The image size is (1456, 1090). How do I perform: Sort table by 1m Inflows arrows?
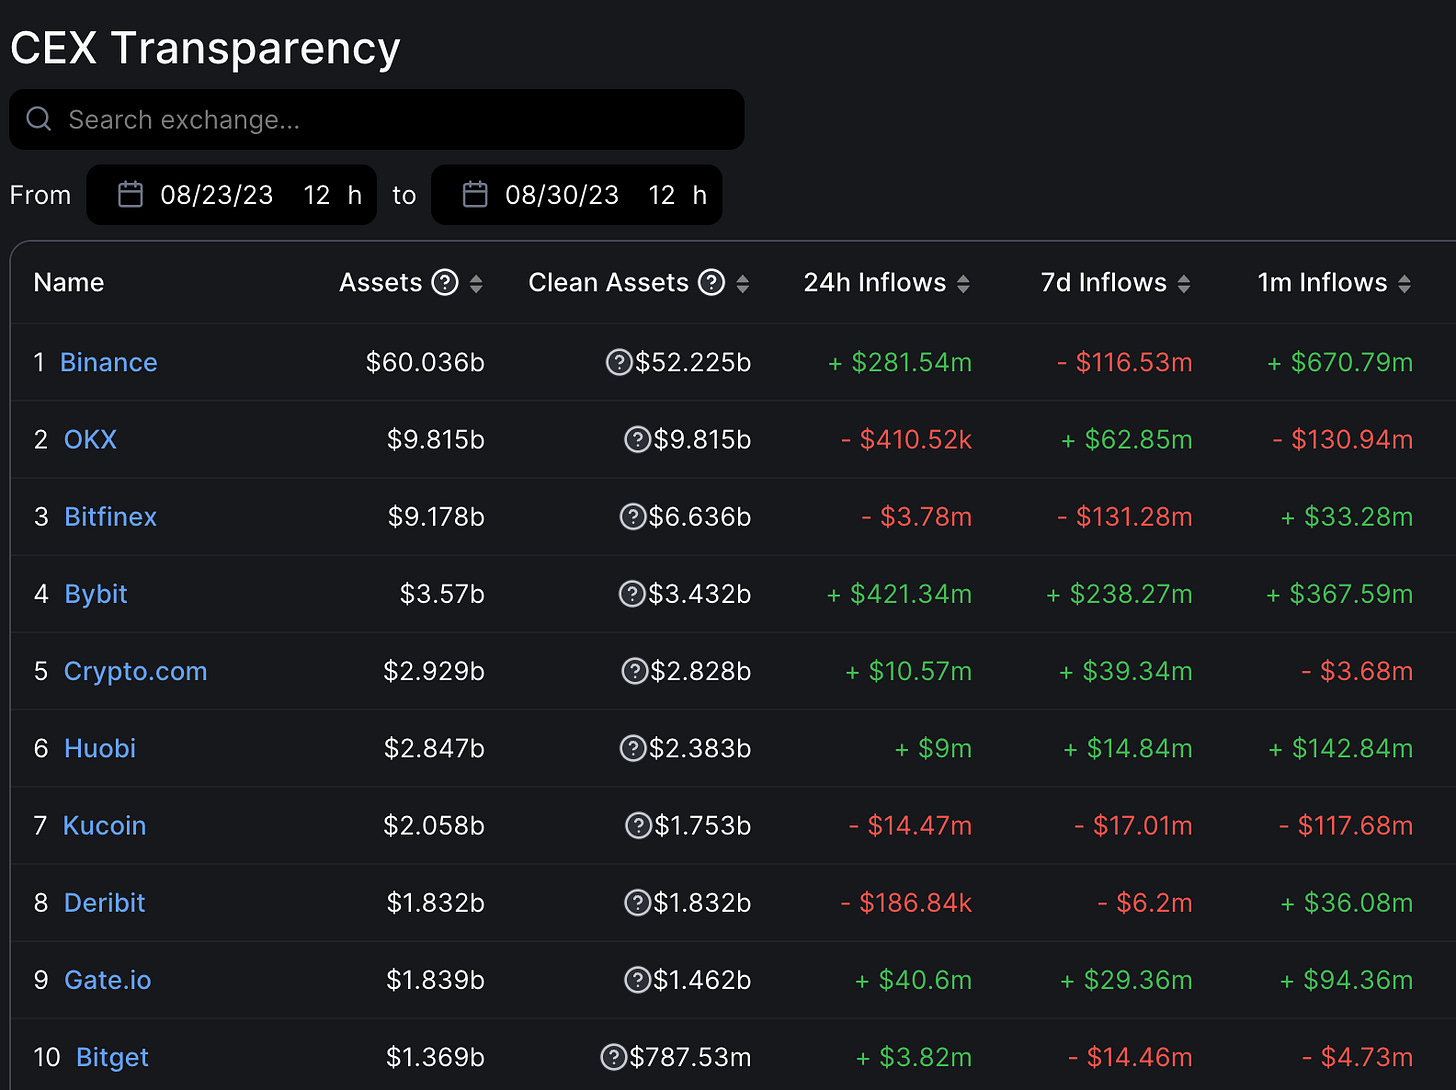click(1404, 284)
